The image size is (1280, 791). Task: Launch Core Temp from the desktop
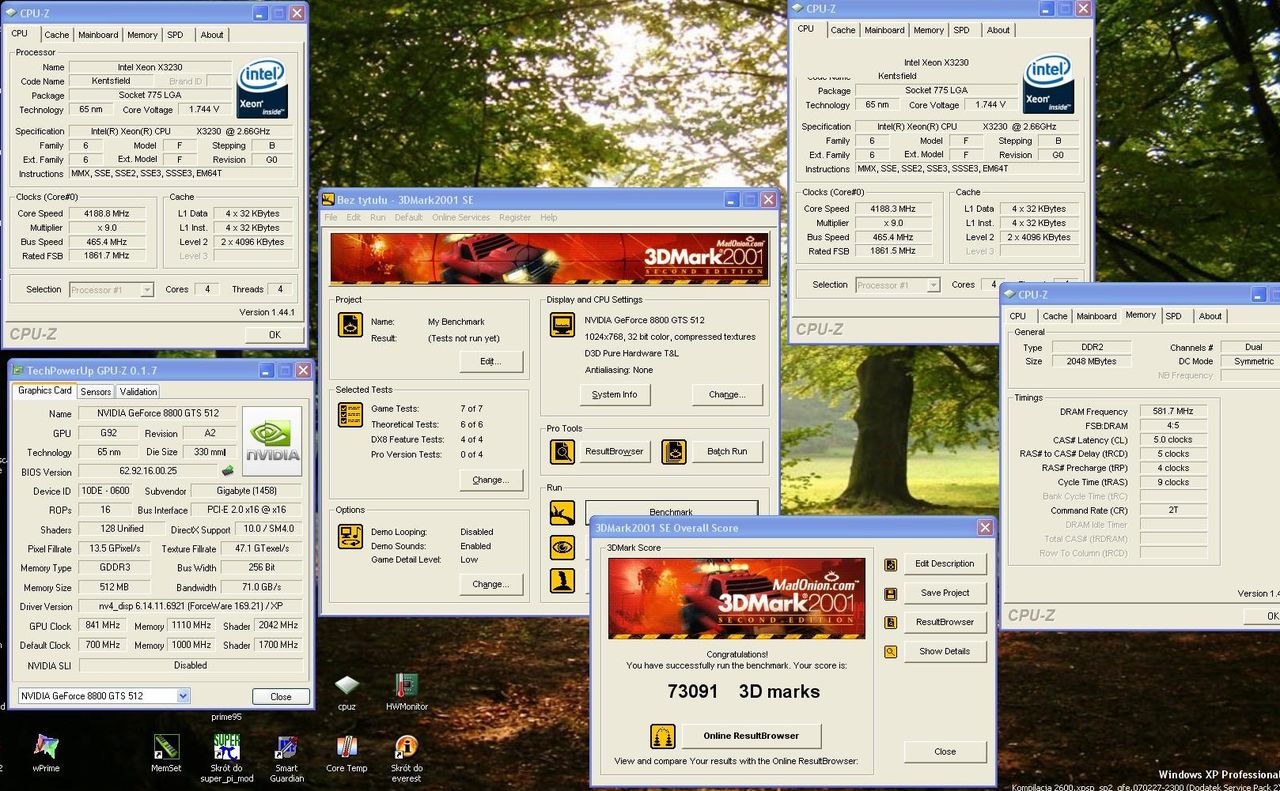click(x=346, y=747)
